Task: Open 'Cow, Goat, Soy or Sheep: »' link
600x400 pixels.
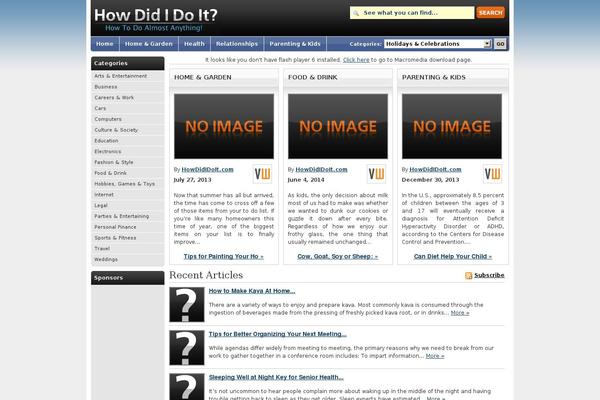Action: click(338, 256)
